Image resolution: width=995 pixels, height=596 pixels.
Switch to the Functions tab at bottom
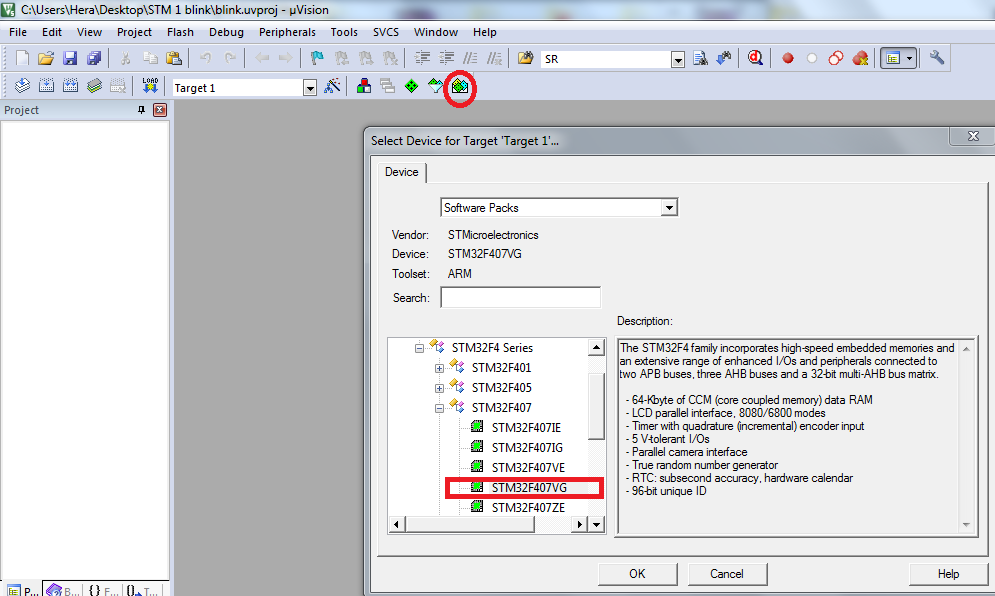pos(103,590)
